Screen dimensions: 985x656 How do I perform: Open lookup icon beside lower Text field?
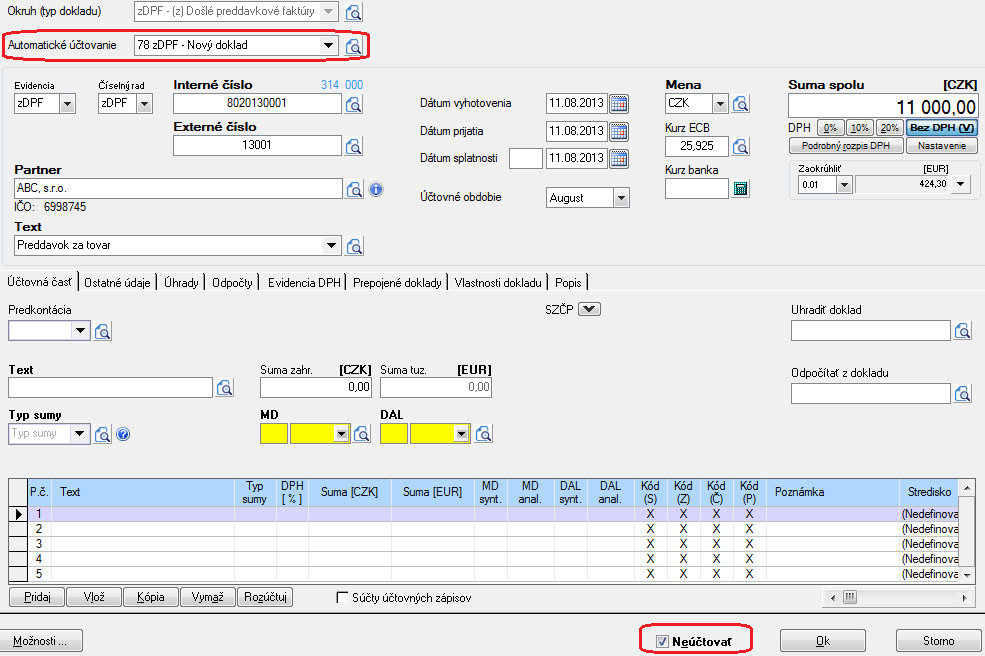coord(224,387)
